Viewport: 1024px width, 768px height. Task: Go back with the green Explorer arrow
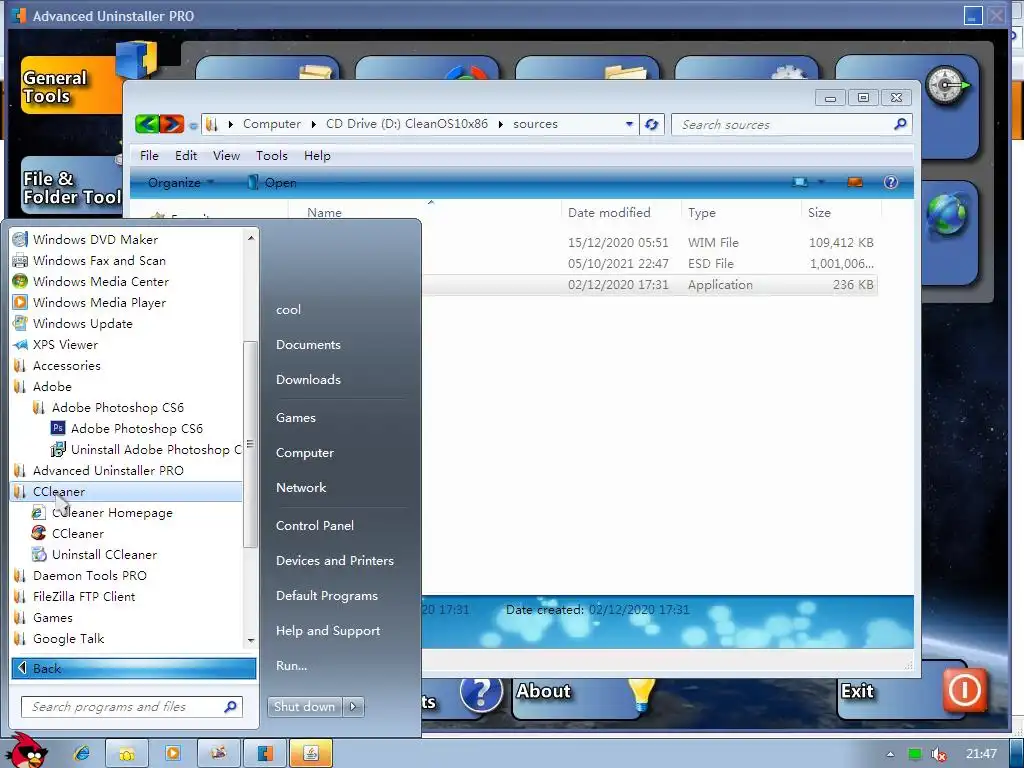(x=148, y=123)
